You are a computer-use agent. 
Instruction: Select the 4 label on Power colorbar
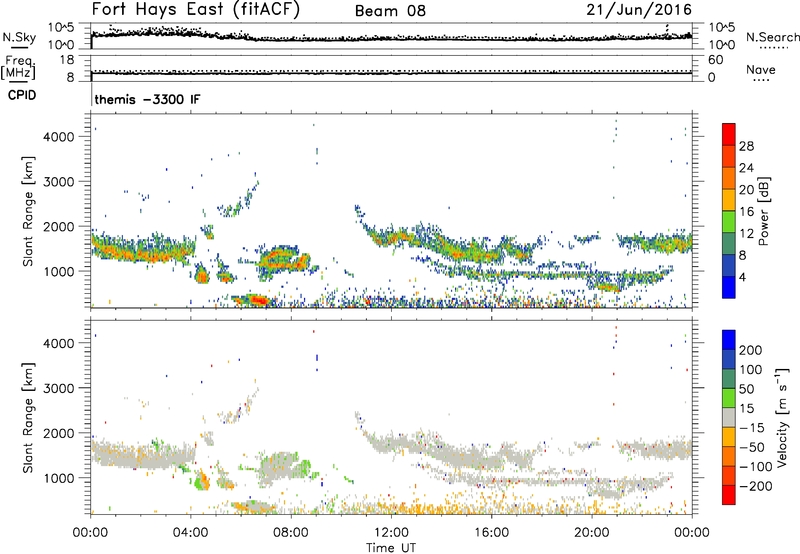click(743, 278)
